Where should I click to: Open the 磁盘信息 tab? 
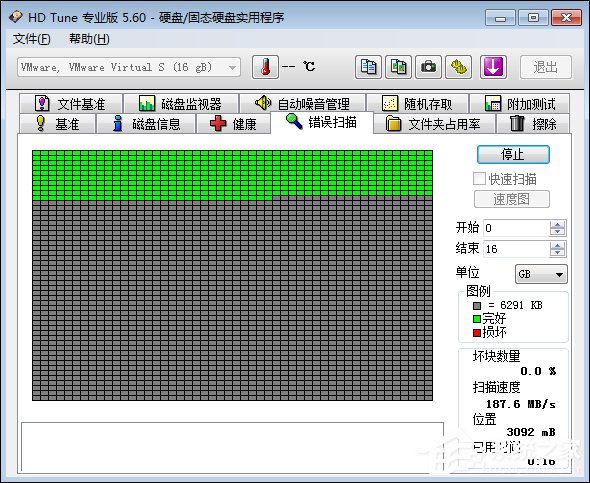[x=146, y=124]
